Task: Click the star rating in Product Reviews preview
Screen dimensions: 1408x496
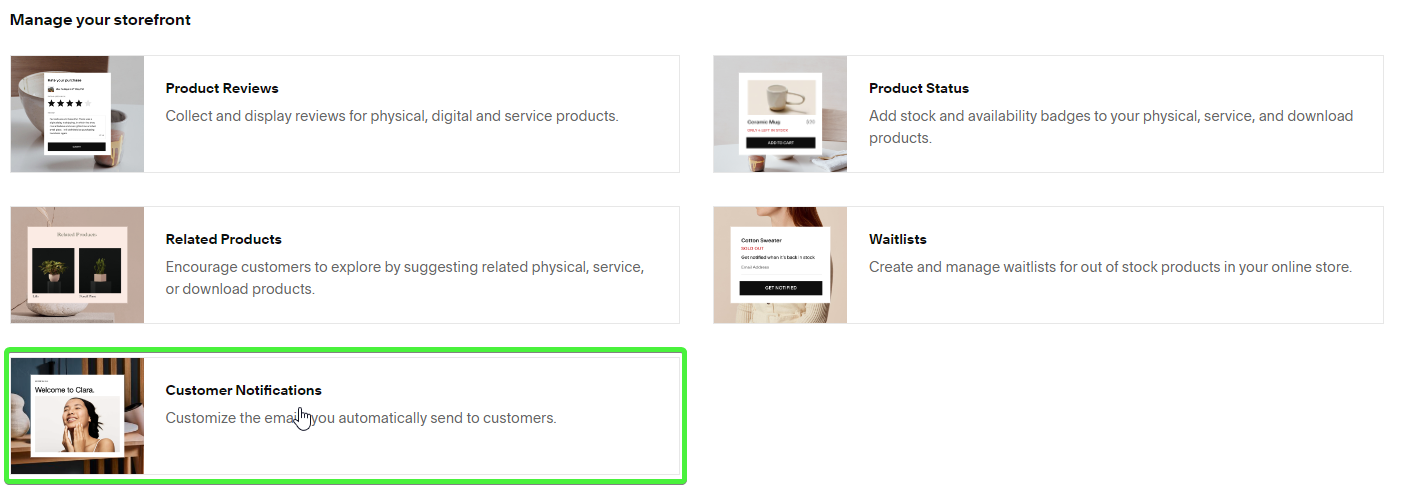Action: click(68, 103)
